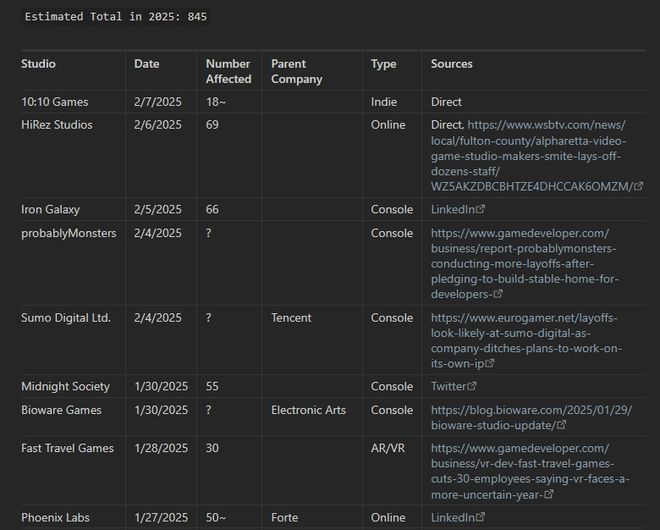
Task: Click external link icon after probablyMonsters source URL
Action: [x=498, y=295]
